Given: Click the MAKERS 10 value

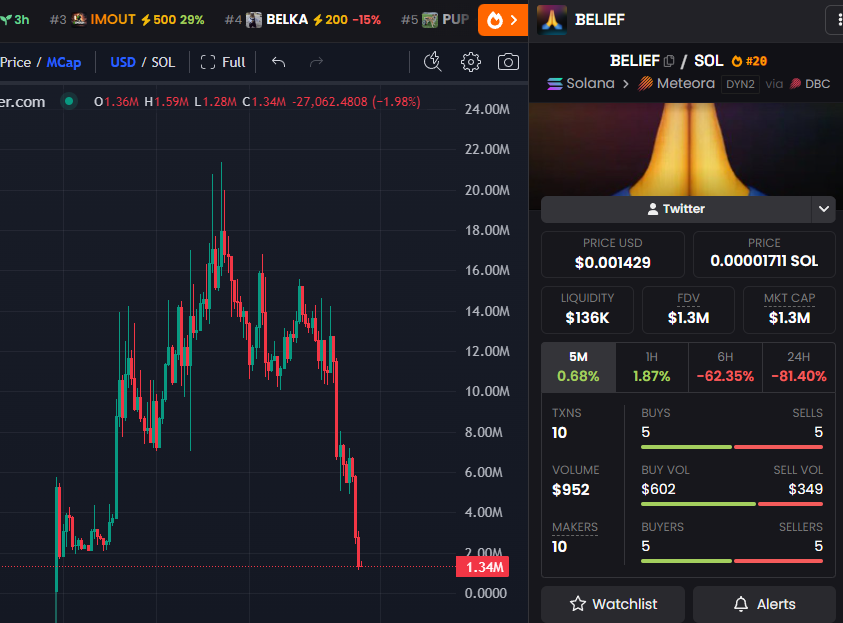Looking at the screenshot, I should pyautogui.click(x=559, y=547).
